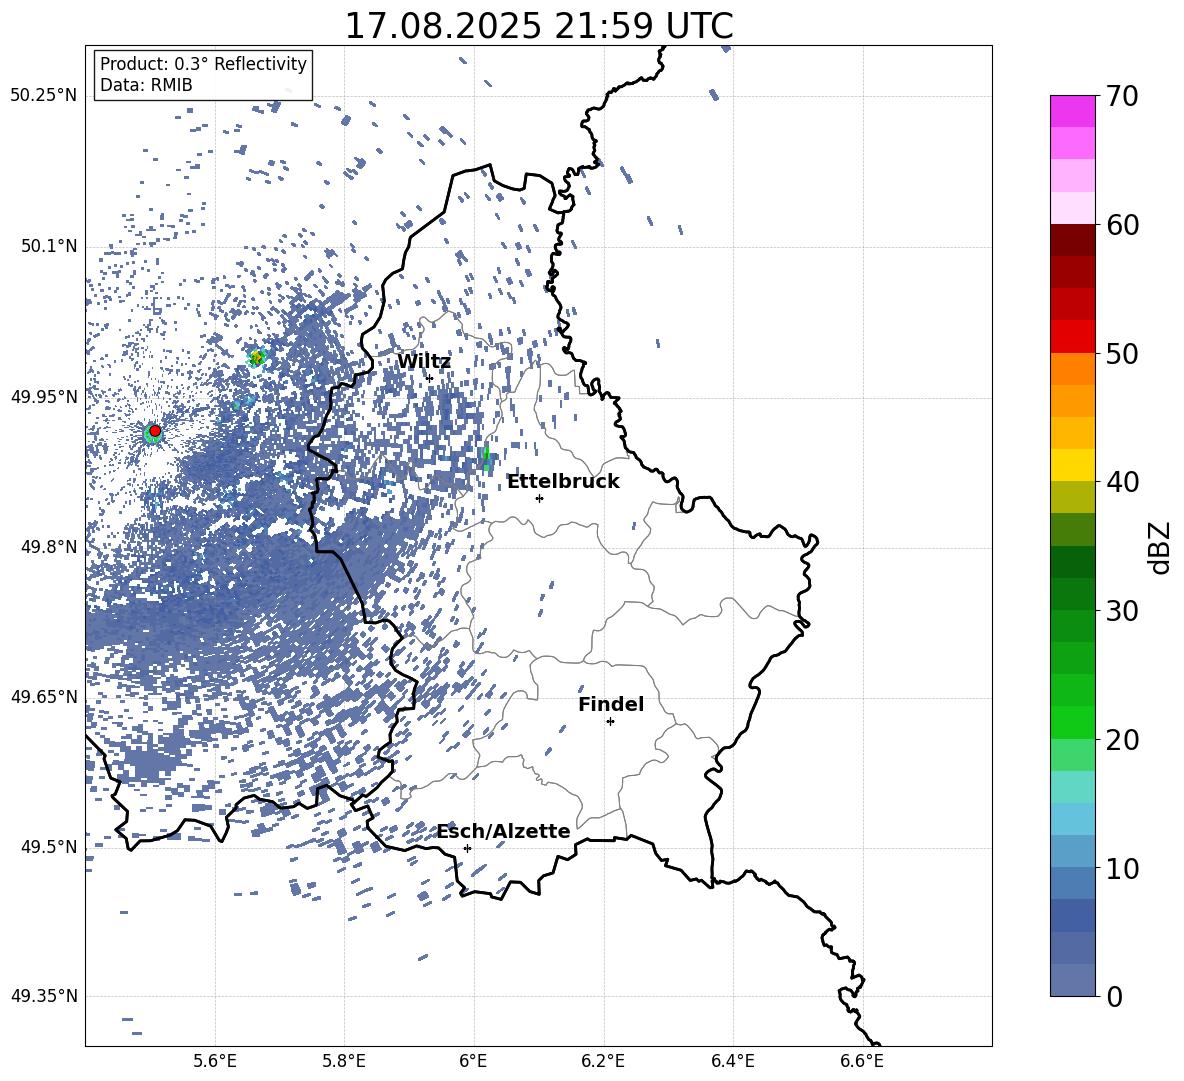Click the 49.35°N latitude label

pos(44,996)
